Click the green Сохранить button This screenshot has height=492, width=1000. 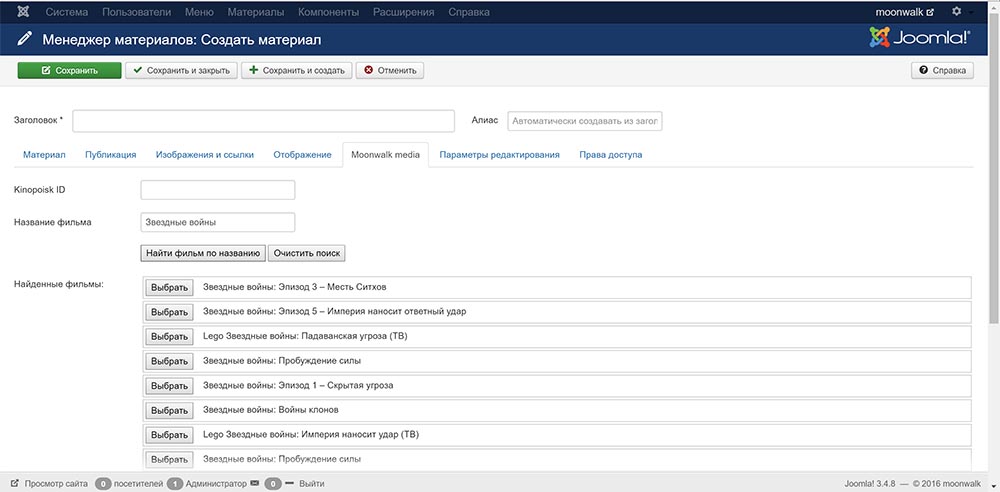[x=70, y=70]
